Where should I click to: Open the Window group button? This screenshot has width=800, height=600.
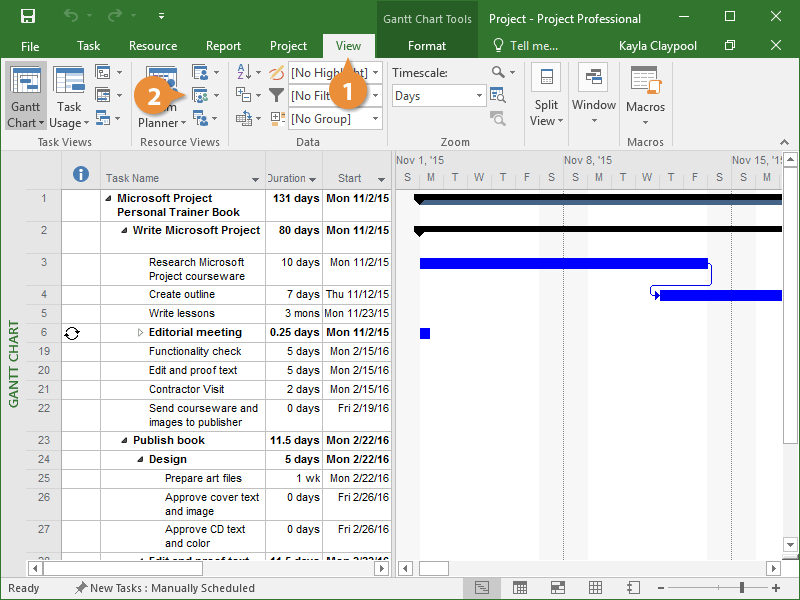(x=593, y=96)
